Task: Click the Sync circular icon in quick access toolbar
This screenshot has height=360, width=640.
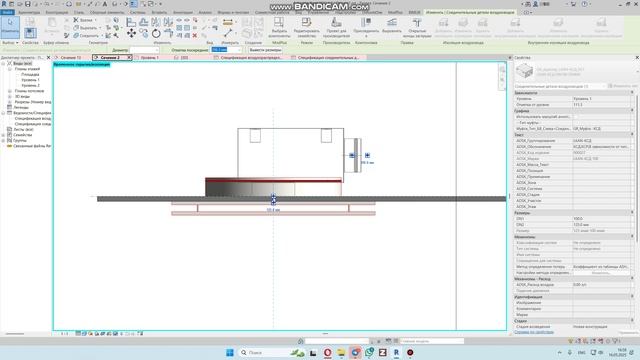Action: coord(69,4)
